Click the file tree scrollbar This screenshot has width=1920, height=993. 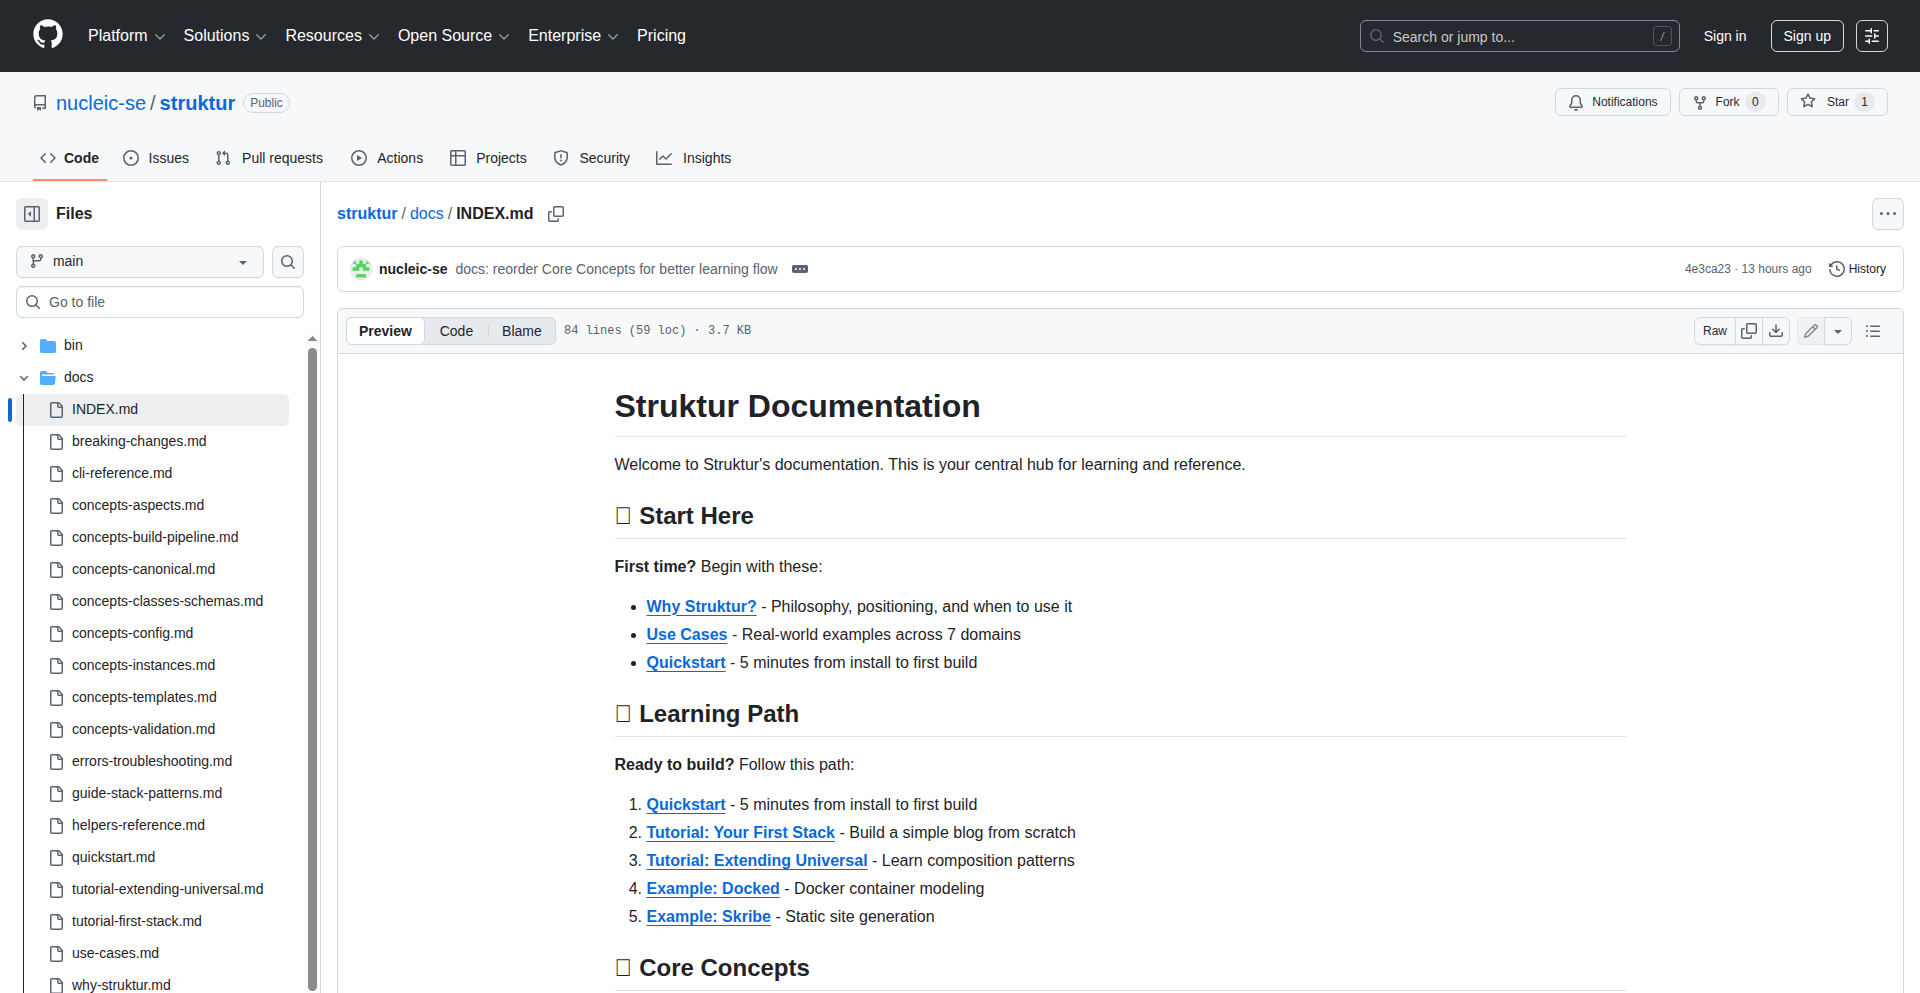coord(312,660)
